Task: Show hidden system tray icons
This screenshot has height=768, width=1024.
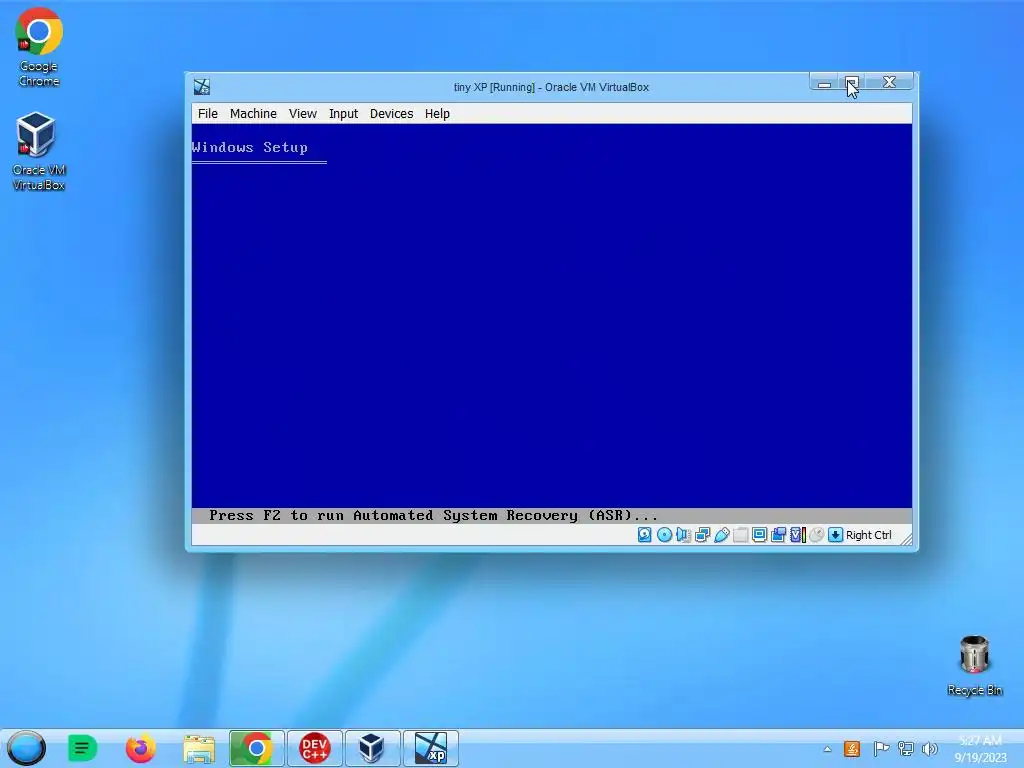Action: point(827,749)
